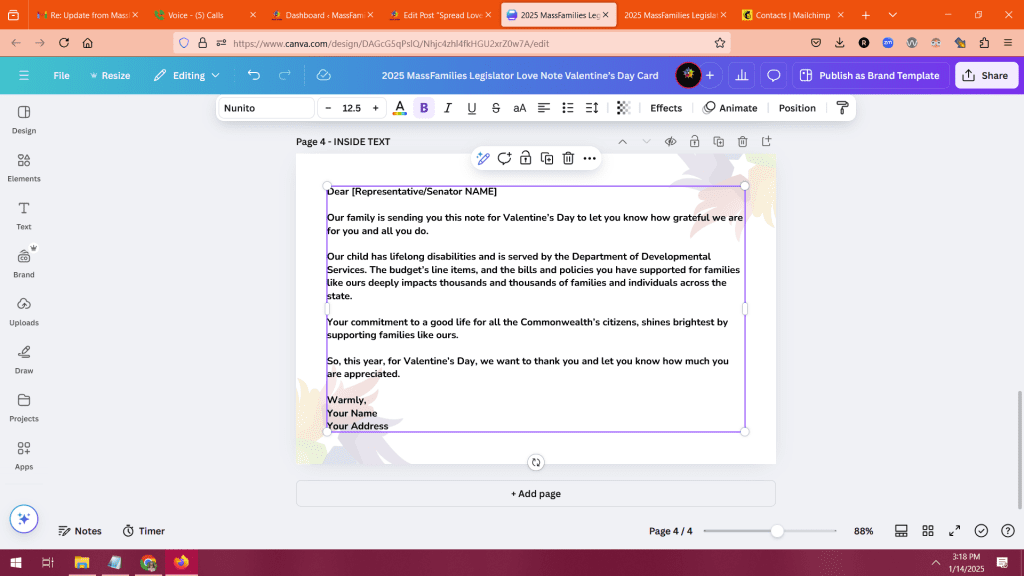This screenshot has height=576, width=1024.
Task: Toggle bulleted list formatting
Action: 568,108
